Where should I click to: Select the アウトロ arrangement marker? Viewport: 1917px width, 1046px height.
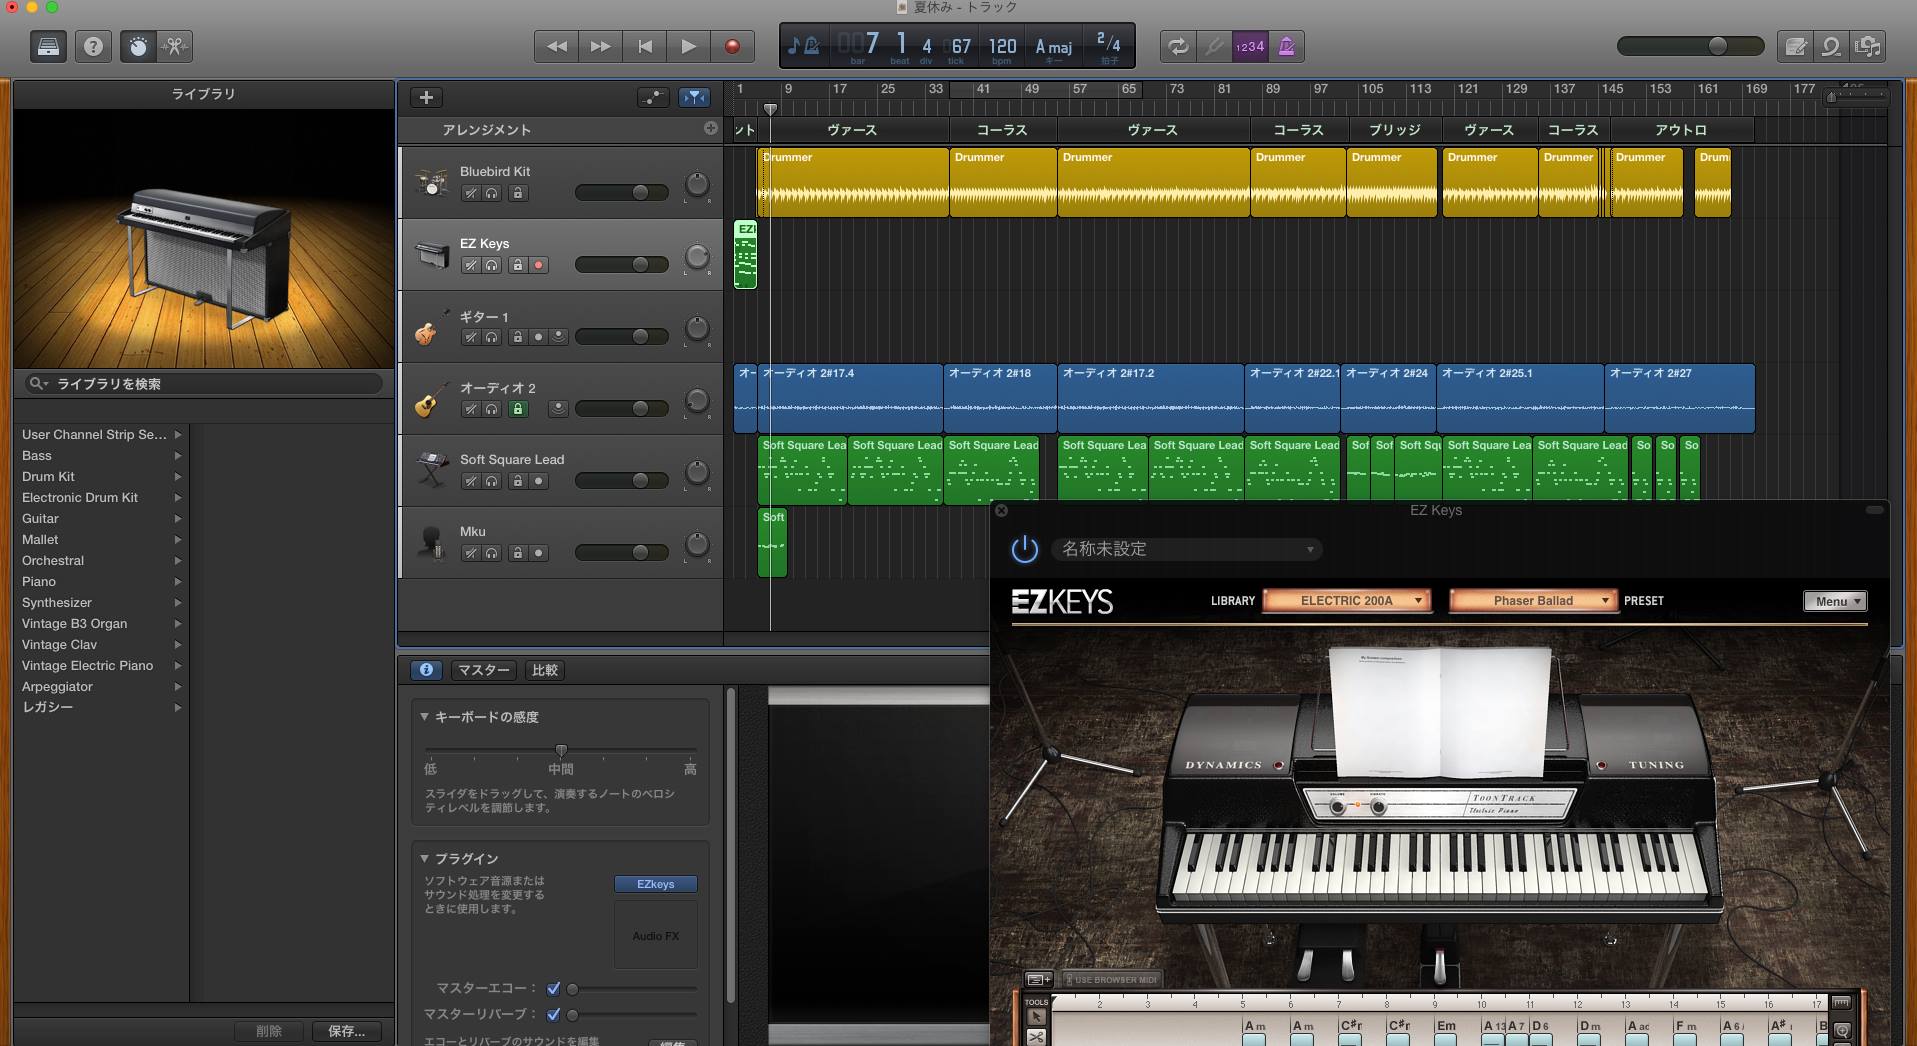(1680, 130)
